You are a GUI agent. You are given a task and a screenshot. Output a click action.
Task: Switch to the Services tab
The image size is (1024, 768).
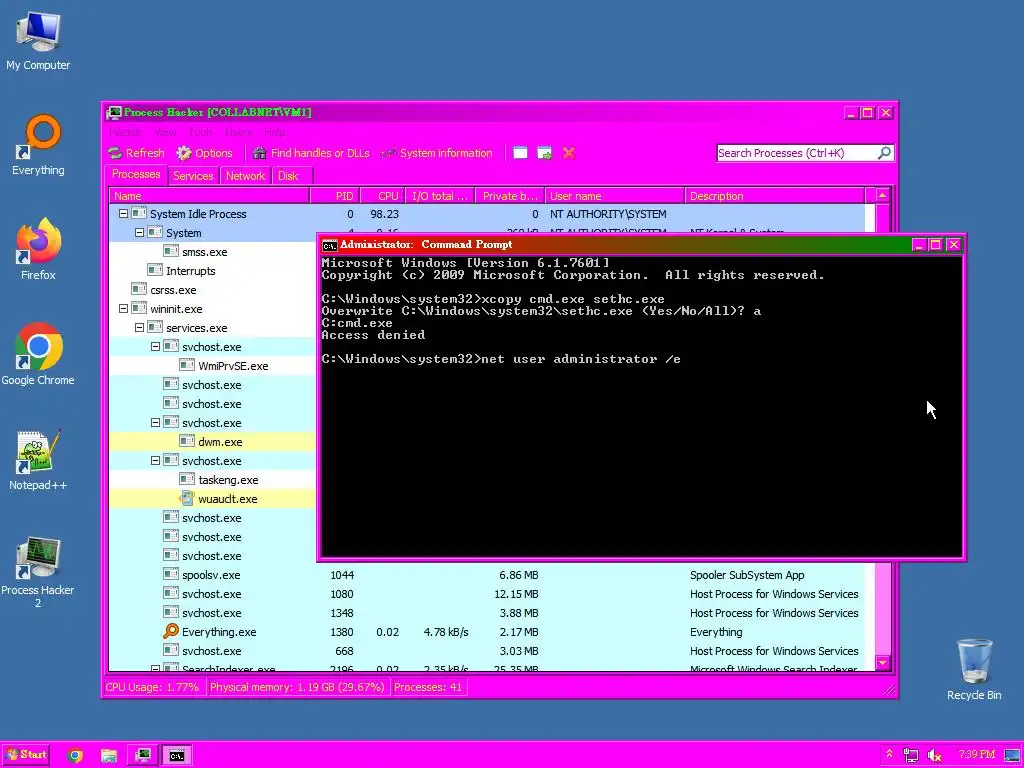click(x=193, y=176)
